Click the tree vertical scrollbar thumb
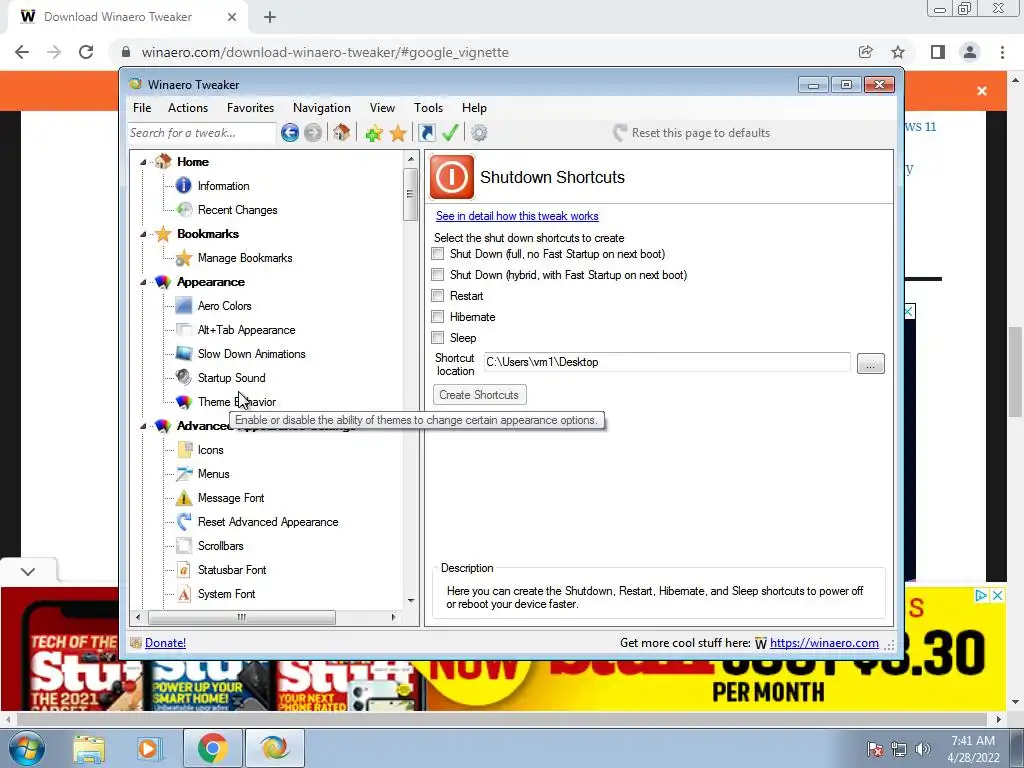Screen dimensions: 1024x768 click(410, 195)
